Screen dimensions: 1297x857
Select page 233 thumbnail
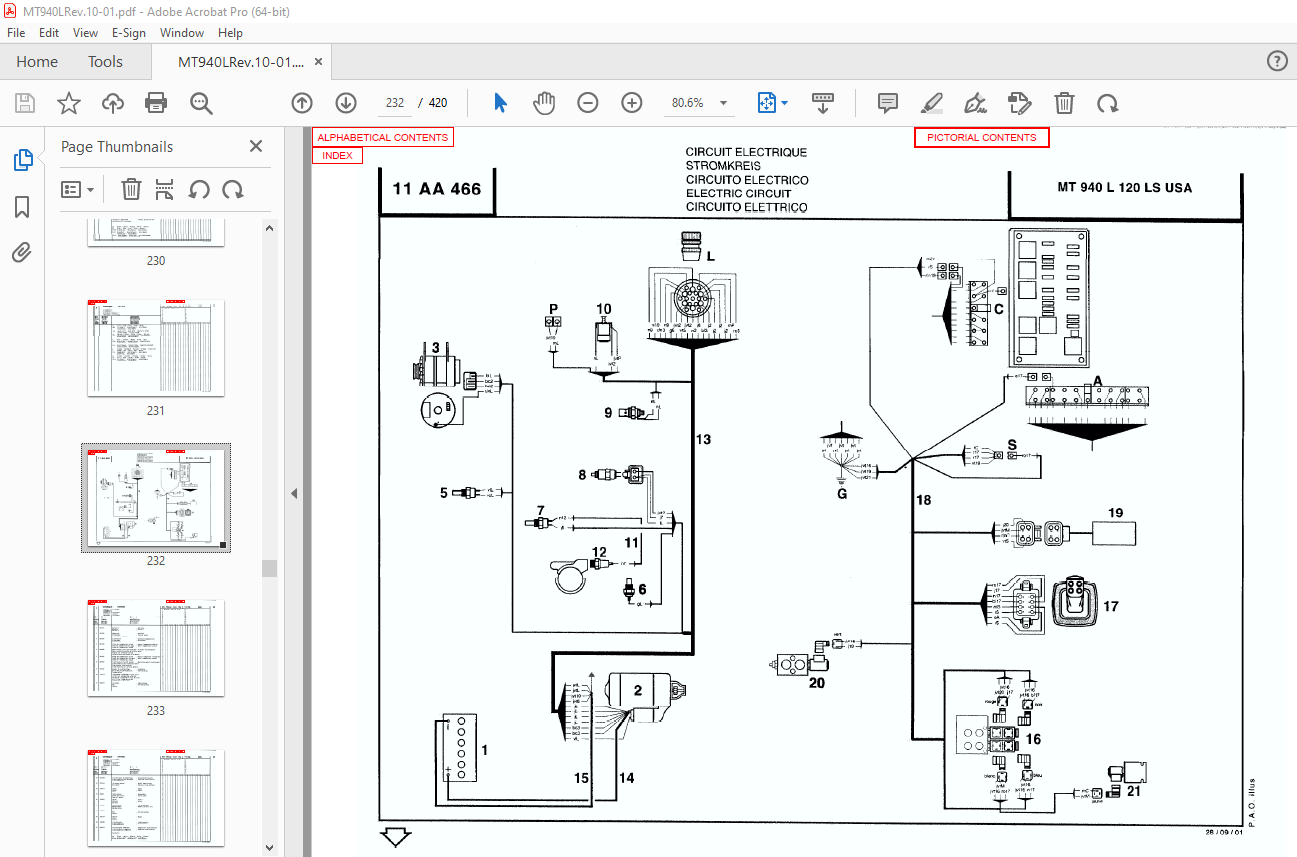(156, 648)
